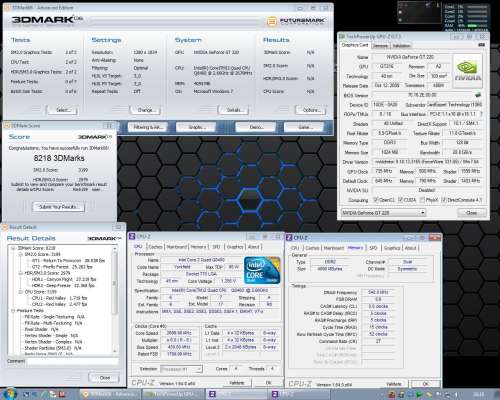
Task: Click OK in CPU-Z window showing processor
Action: tap(268, 383)
